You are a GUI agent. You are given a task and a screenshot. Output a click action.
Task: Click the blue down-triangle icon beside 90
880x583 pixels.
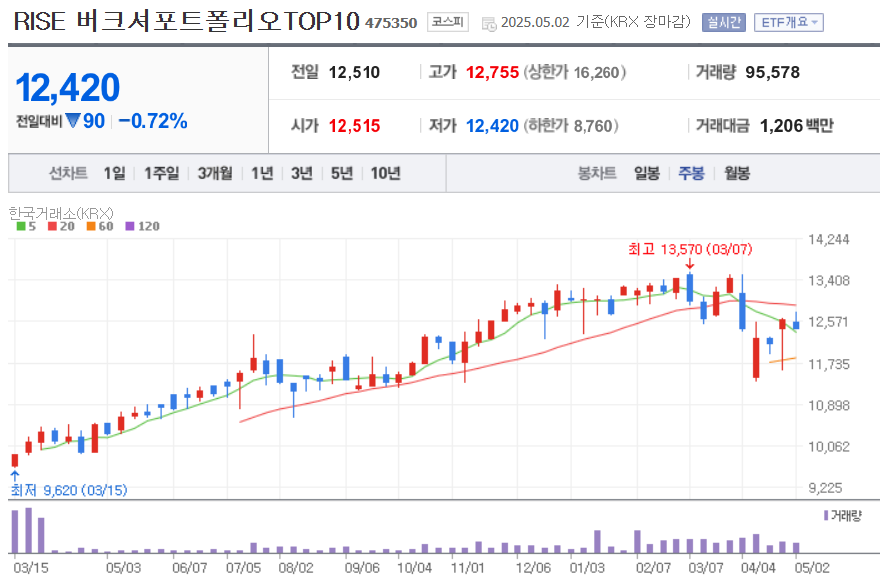tap(73, 121)
